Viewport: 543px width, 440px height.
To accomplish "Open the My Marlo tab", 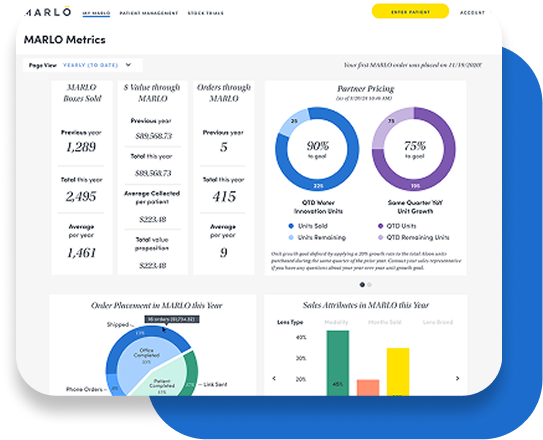I will pyautogui.click(x=96, y=13).
